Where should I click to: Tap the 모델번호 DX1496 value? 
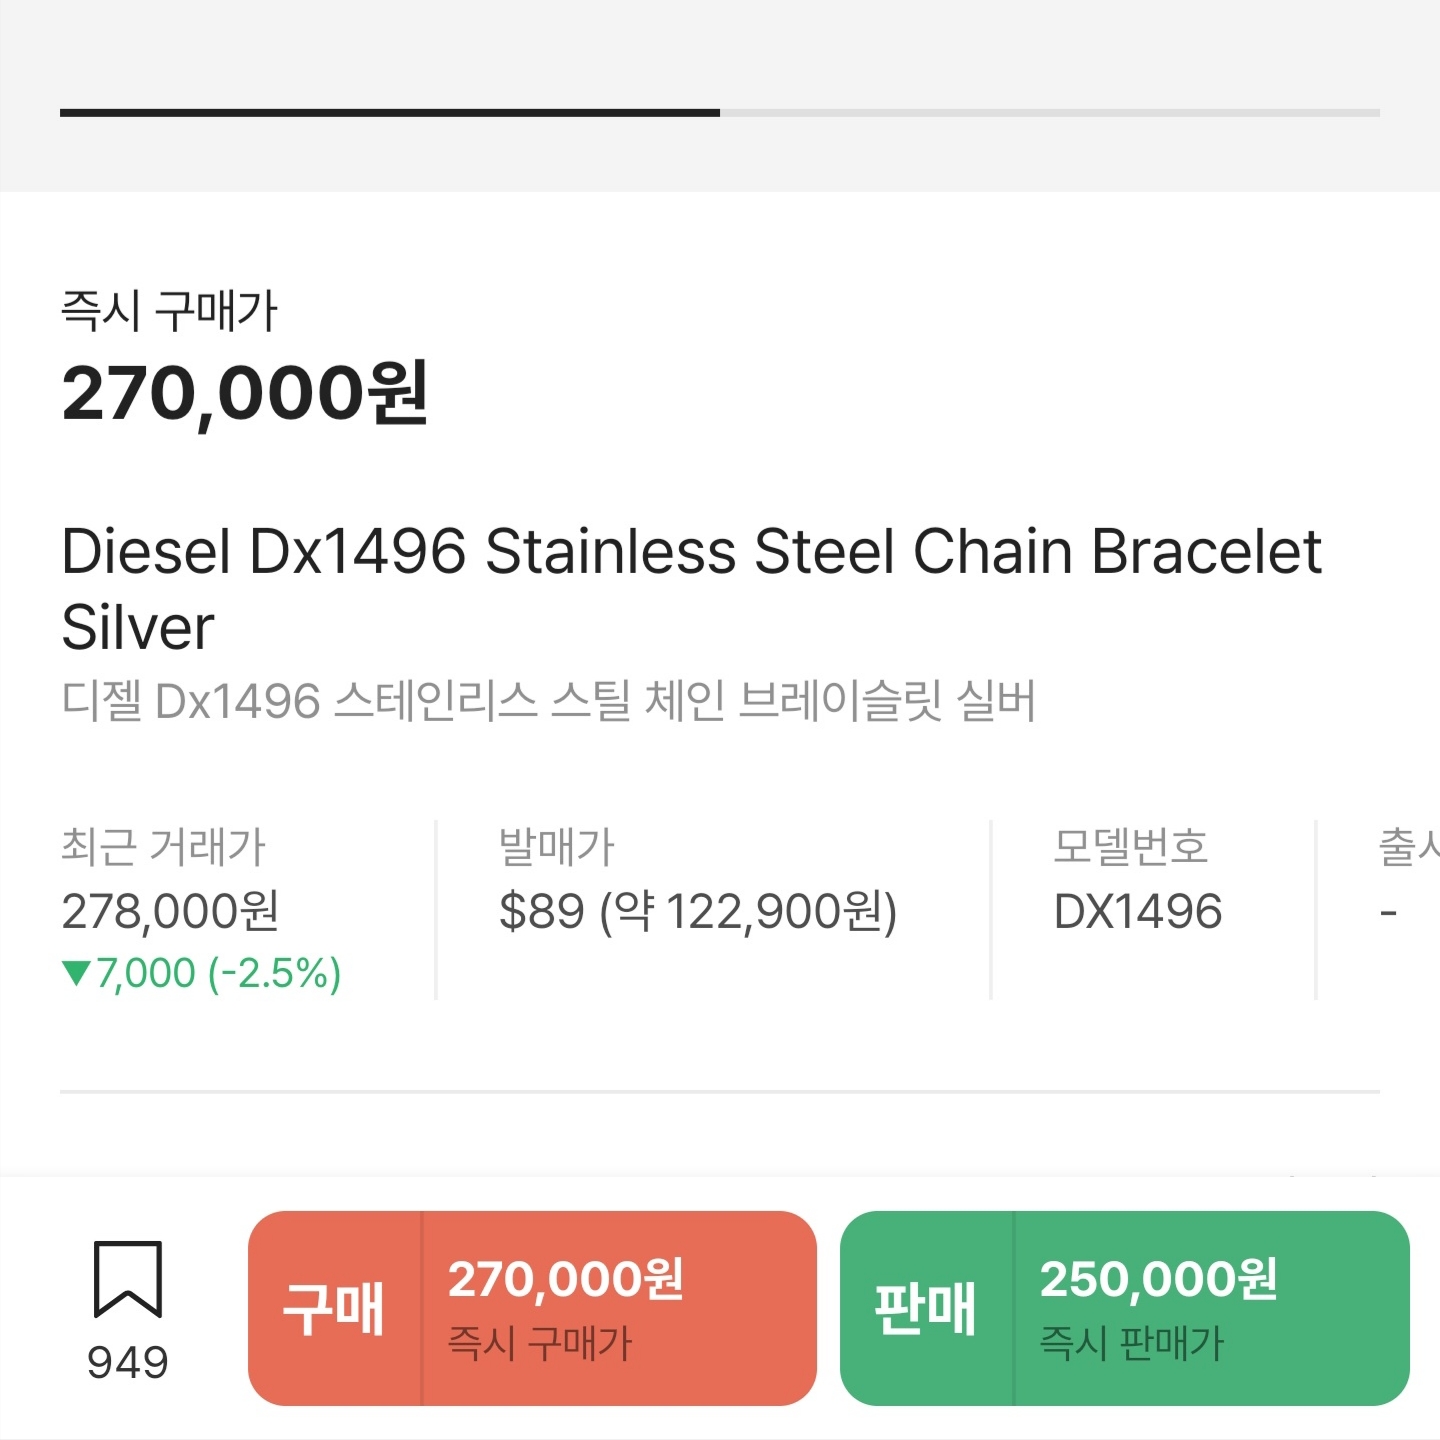[x=1138, y=911]
